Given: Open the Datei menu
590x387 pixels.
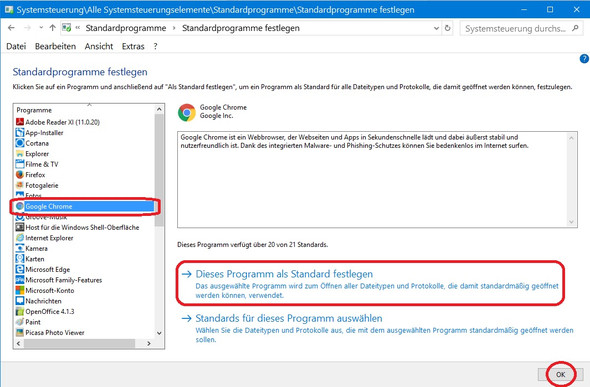Looking at the screenshot, I should (x=16, y=46).
